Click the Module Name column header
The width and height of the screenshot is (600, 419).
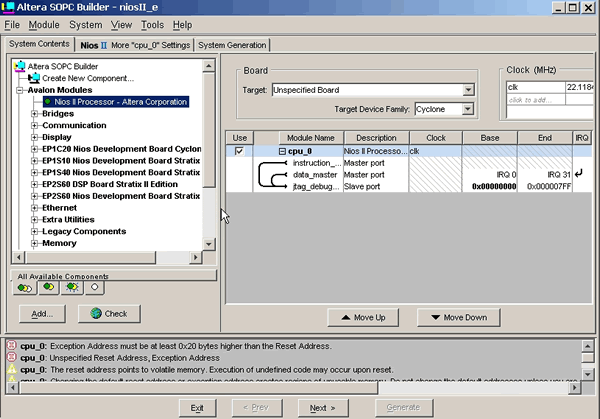(311, 138)
